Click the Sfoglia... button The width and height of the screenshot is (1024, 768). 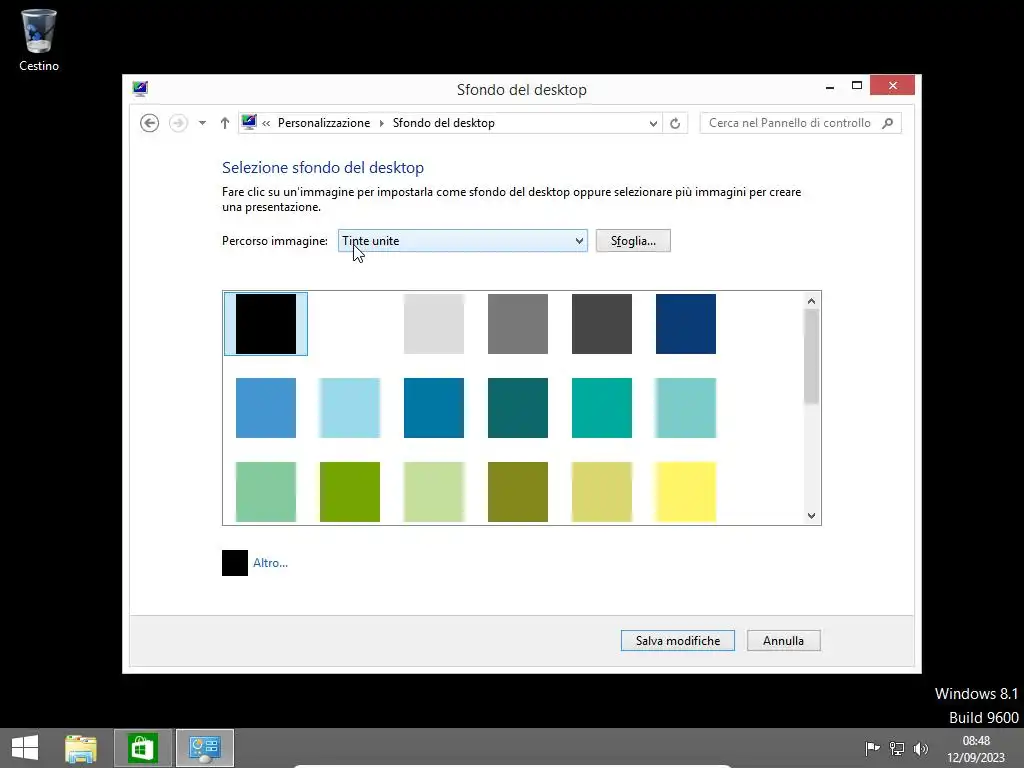pyautogui.click(x=633, y=240)
